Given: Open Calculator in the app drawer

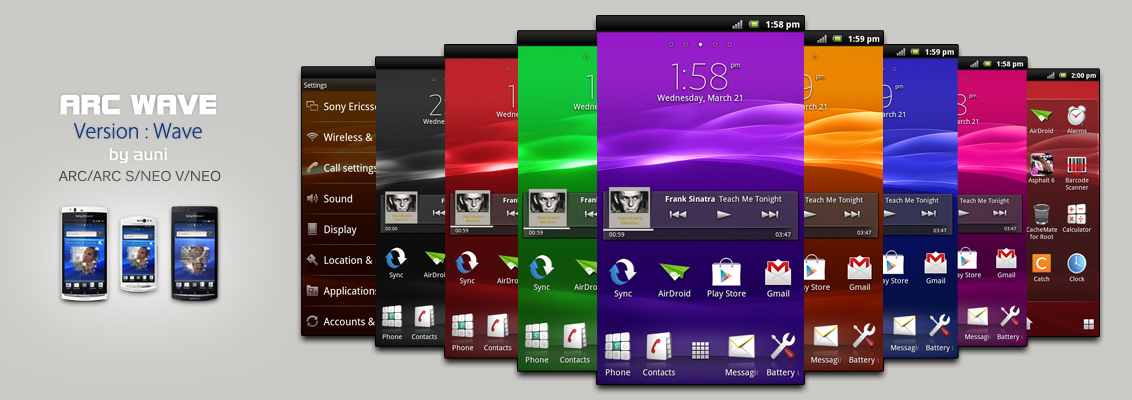Looking at the screenshot, I should coord(1076,218).
